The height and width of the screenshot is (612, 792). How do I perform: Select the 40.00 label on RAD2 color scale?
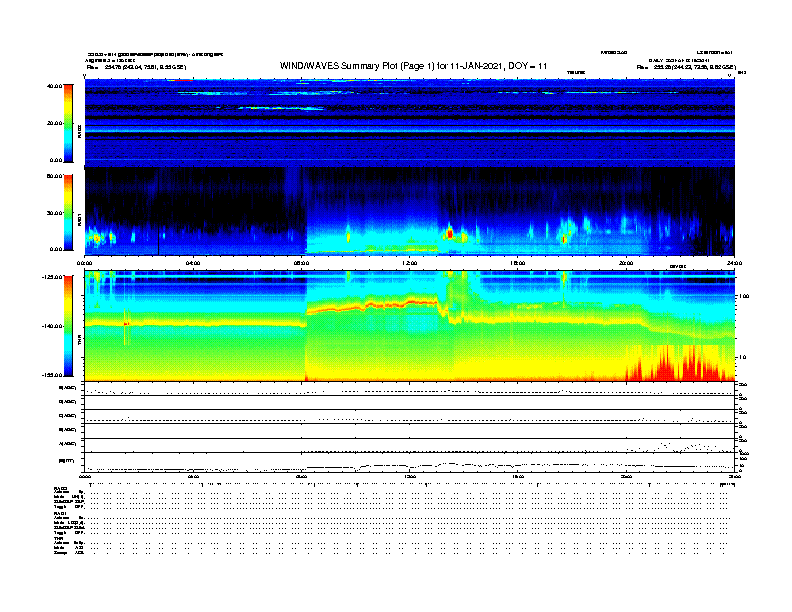pyautogui.click(x=54, y=86)
